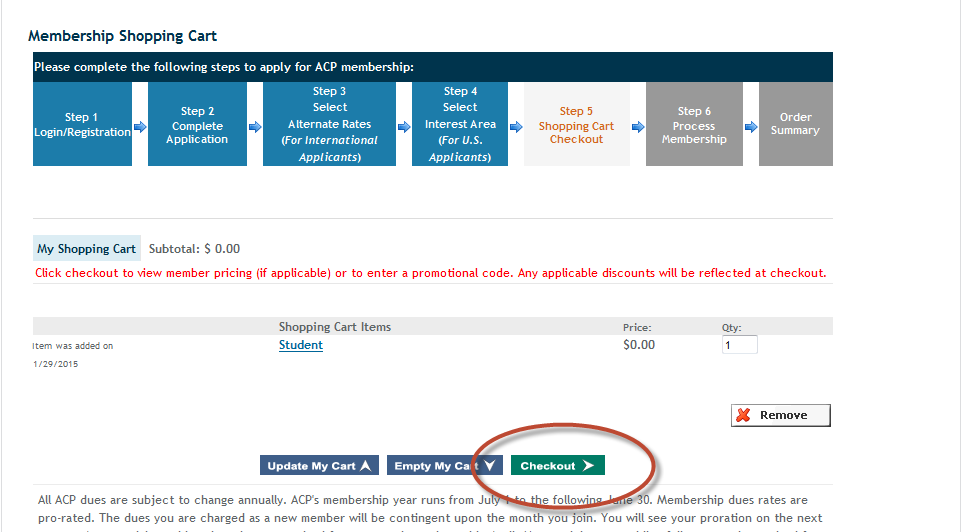The image size is (961, 532).
Task: Open the Order Summary step
Action: [795, 124]
